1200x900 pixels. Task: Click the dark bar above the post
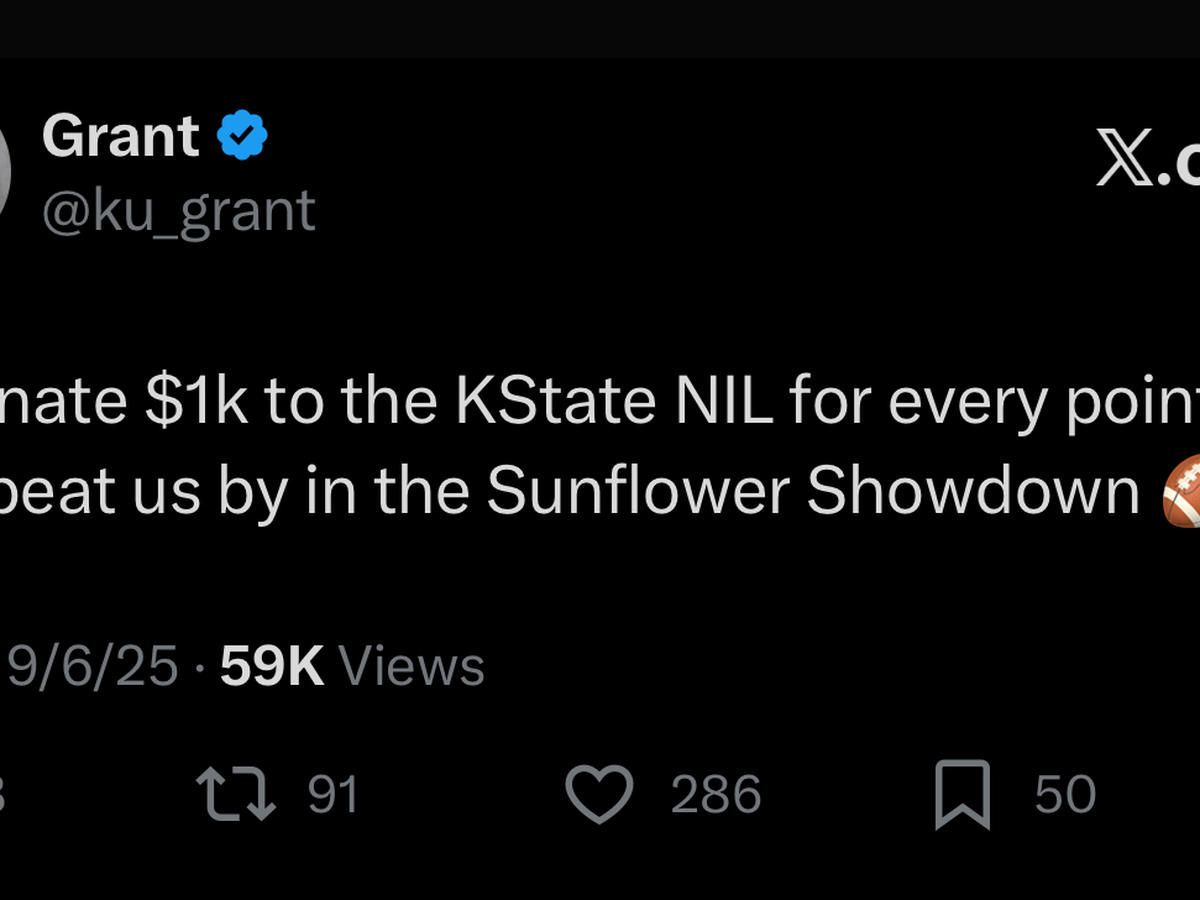pyautogui.click(x=600, y=28)
